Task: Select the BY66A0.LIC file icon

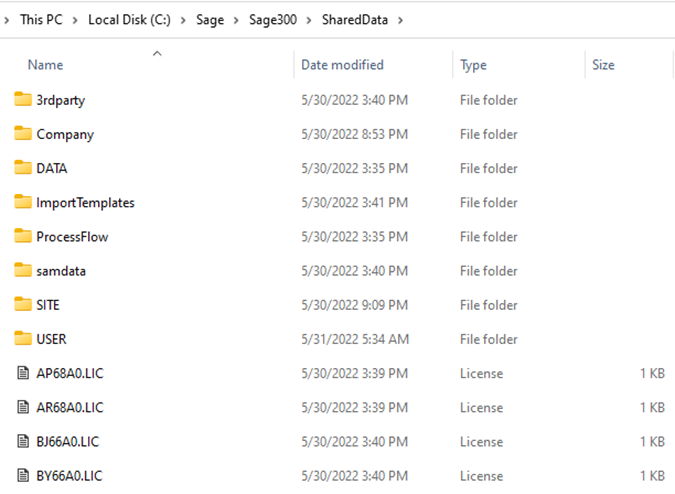Action: (x=24, y=476)
